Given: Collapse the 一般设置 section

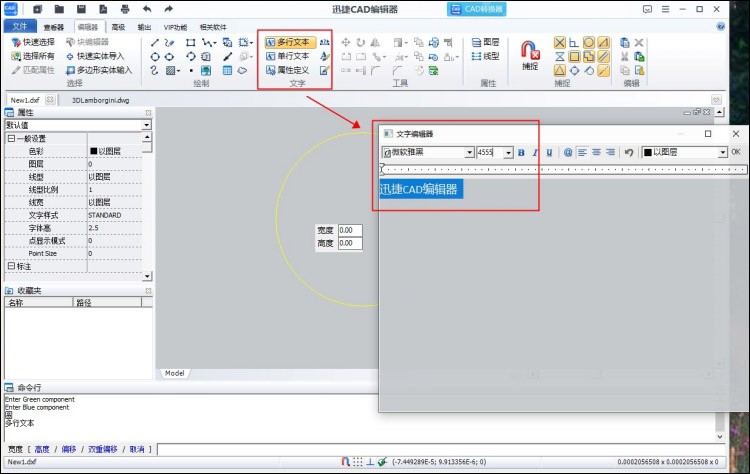Looking at the screenshot, I should coord(11,138).
